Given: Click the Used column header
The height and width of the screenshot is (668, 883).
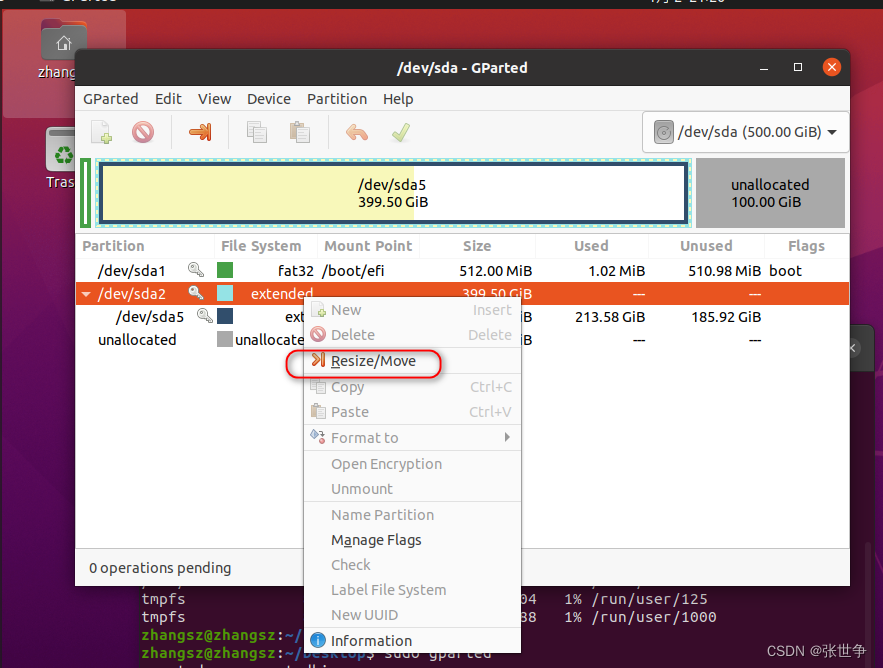Looking at the screenshot, I should click(591, 246).
